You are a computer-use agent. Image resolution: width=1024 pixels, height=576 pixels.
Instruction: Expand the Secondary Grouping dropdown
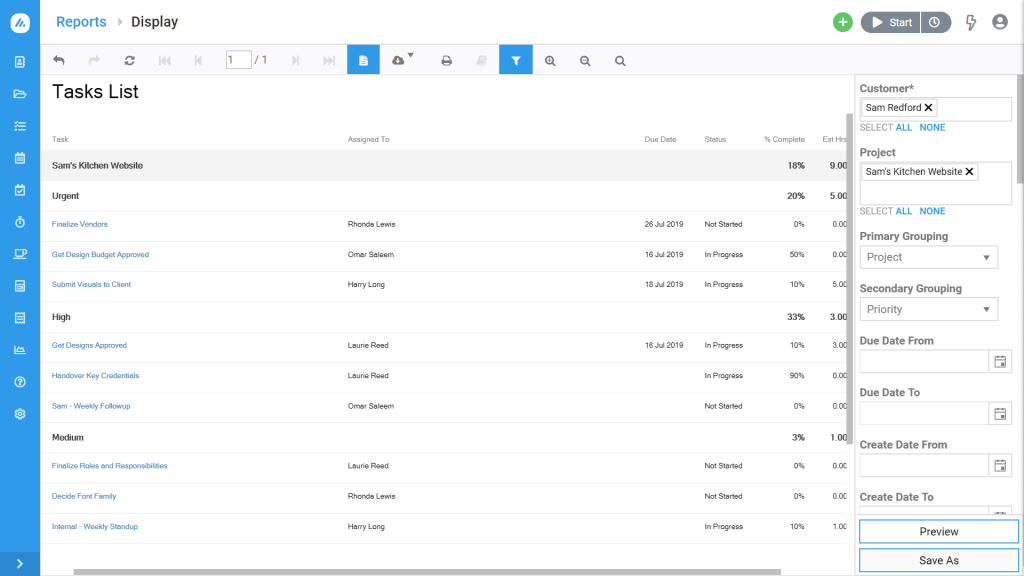pos(928,309)
